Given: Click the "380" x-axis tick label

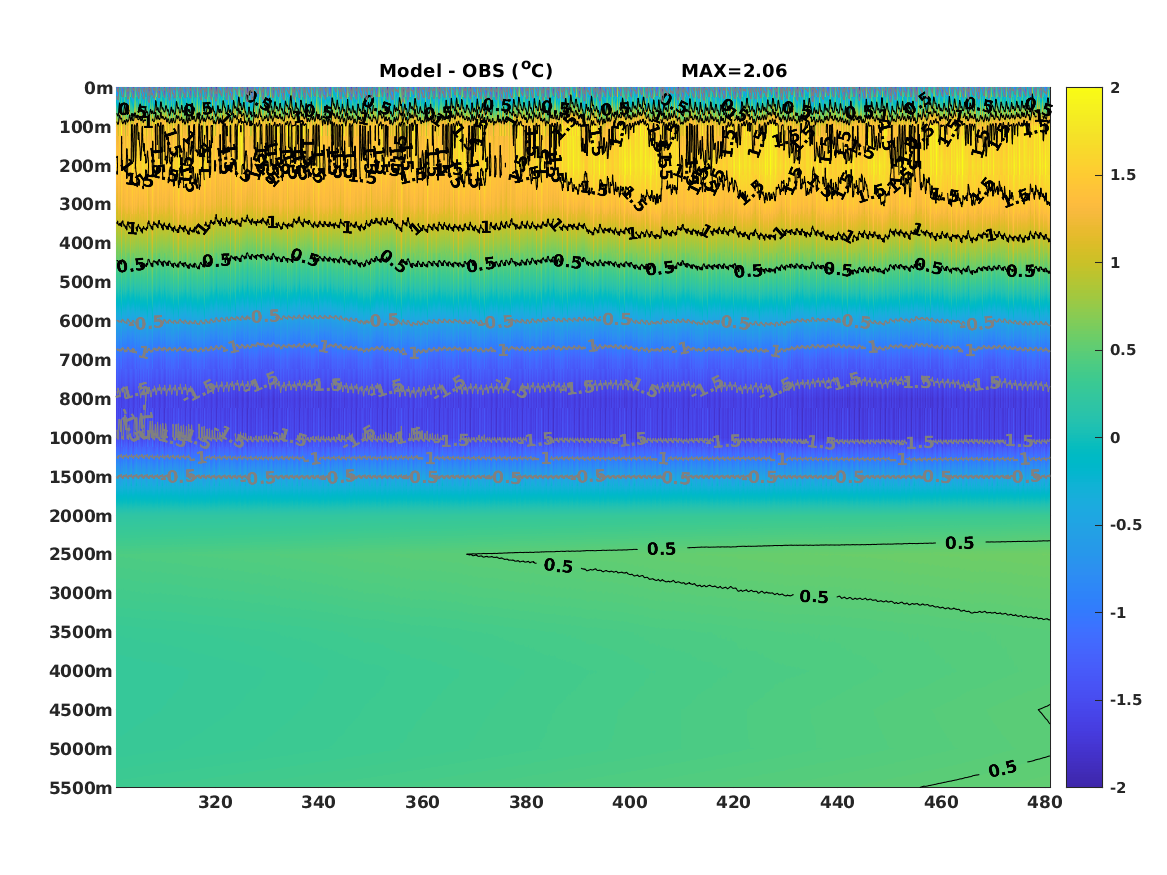Looking at the screenshot, I should point(526,802).
